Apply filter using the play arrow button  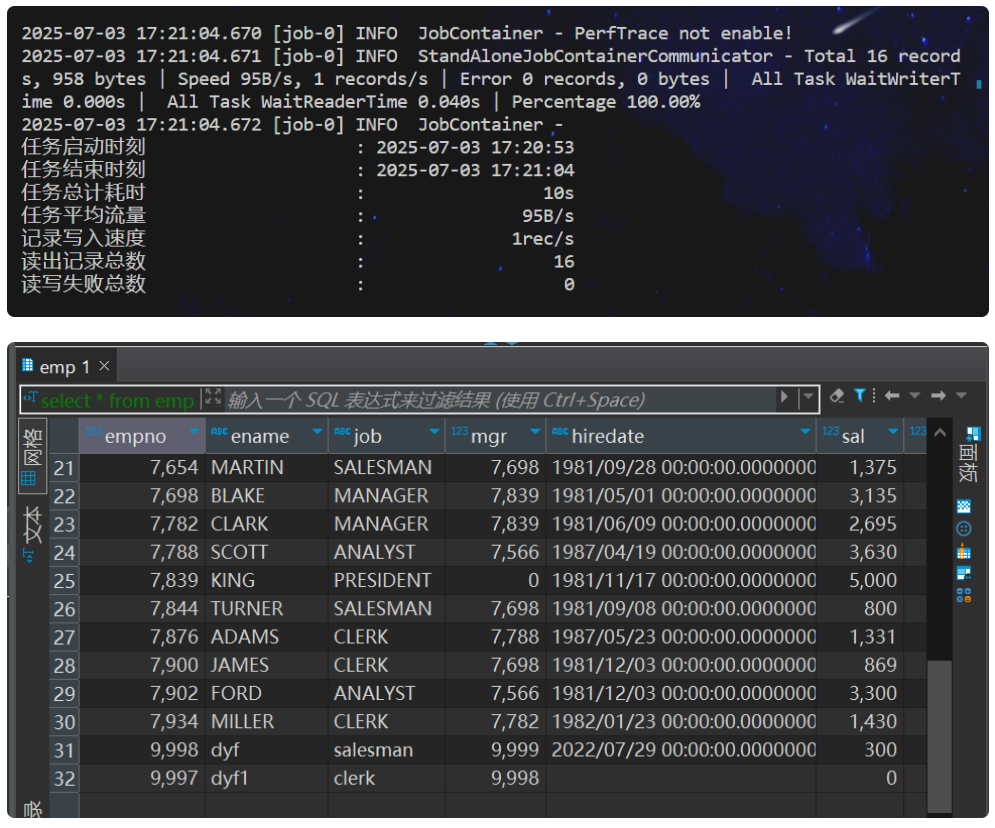pos(785,398)
